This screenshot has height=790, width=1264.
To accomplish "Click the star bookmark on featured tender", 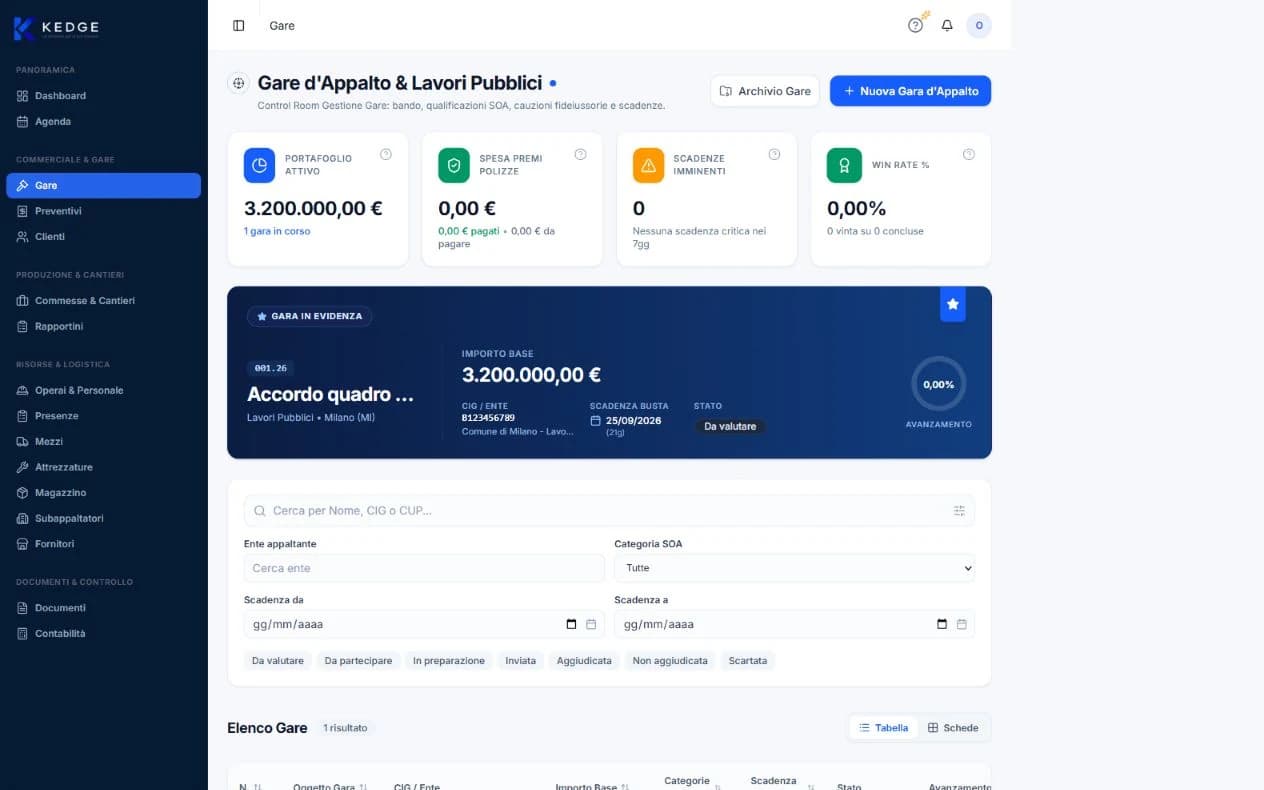I will (x=953, y=304).
